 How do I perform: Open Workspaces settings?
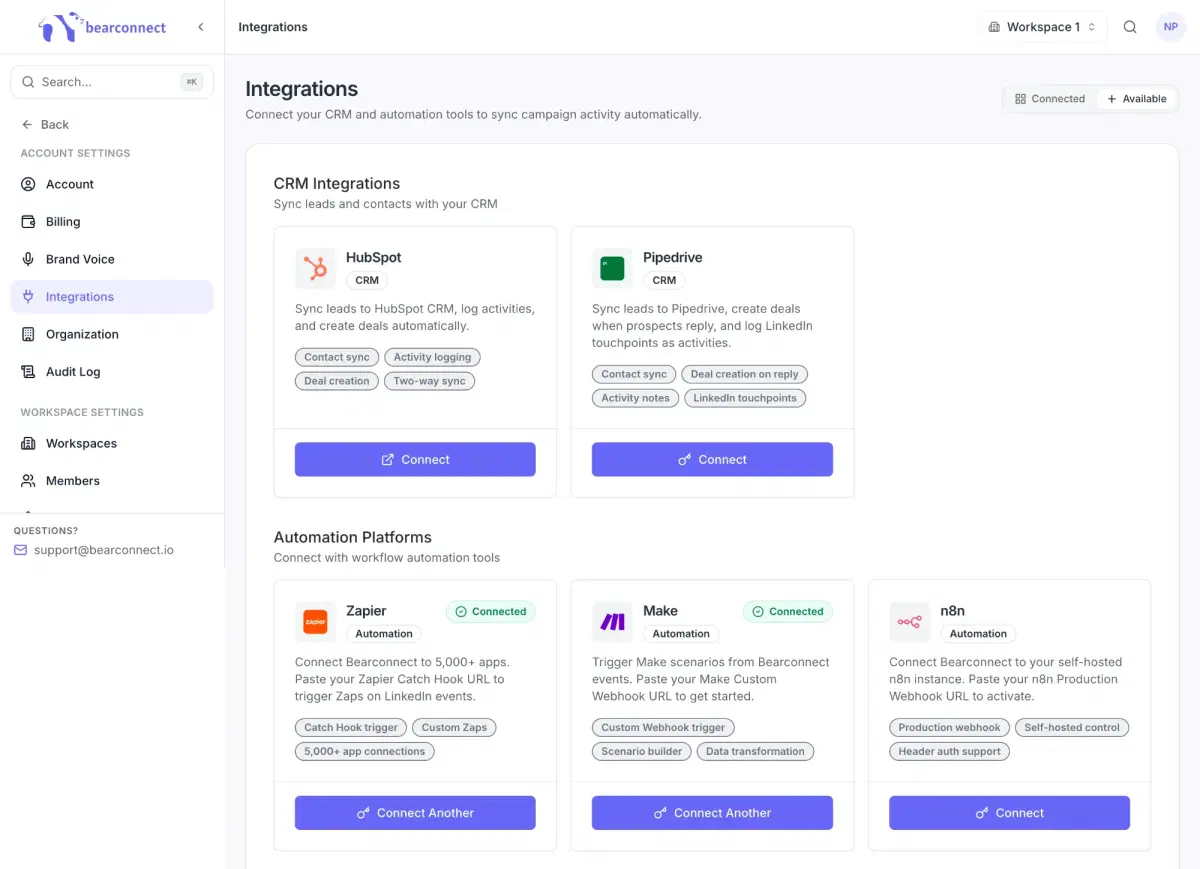(112, 443)
